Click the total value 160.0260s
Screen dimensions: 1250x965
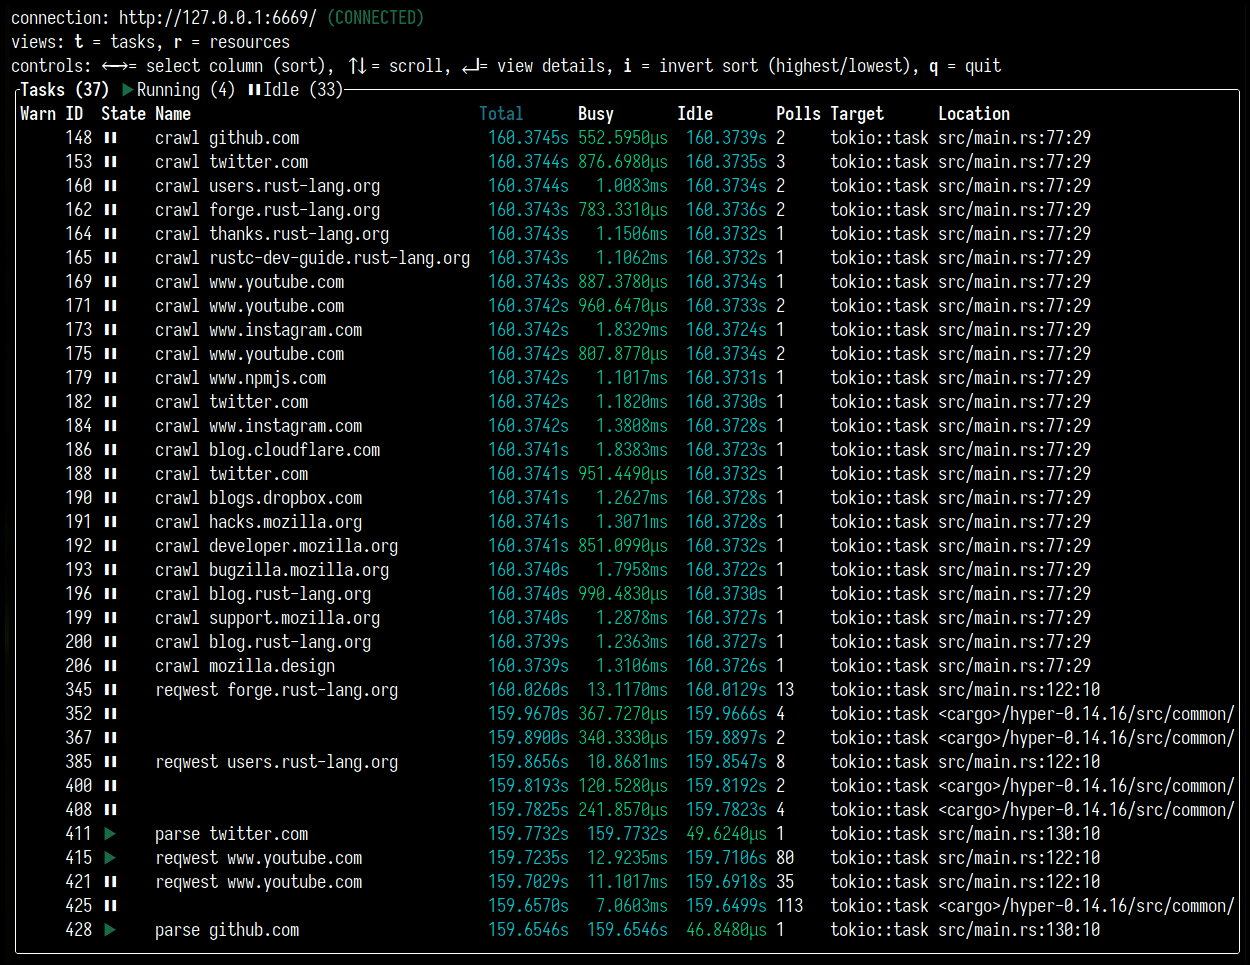click(x=528, y=690)
